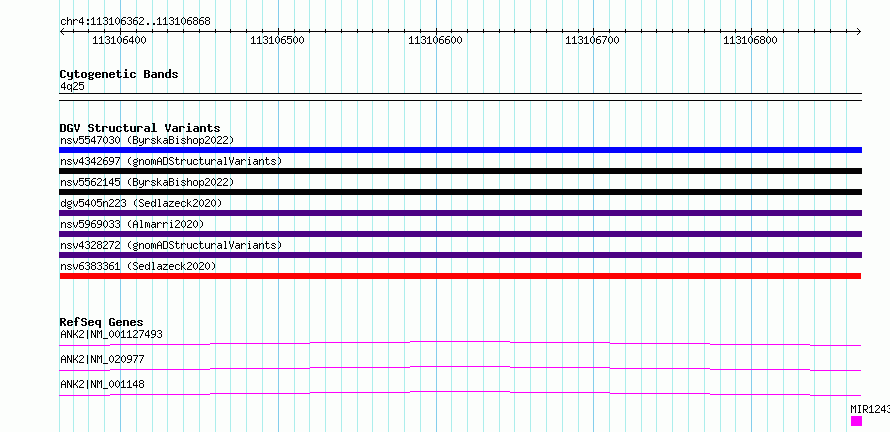Viewport: 890px width, 432px height.
Task: Open the dgv5405n223 (Sedlazeck2020) label
Action: coord(141,203)
